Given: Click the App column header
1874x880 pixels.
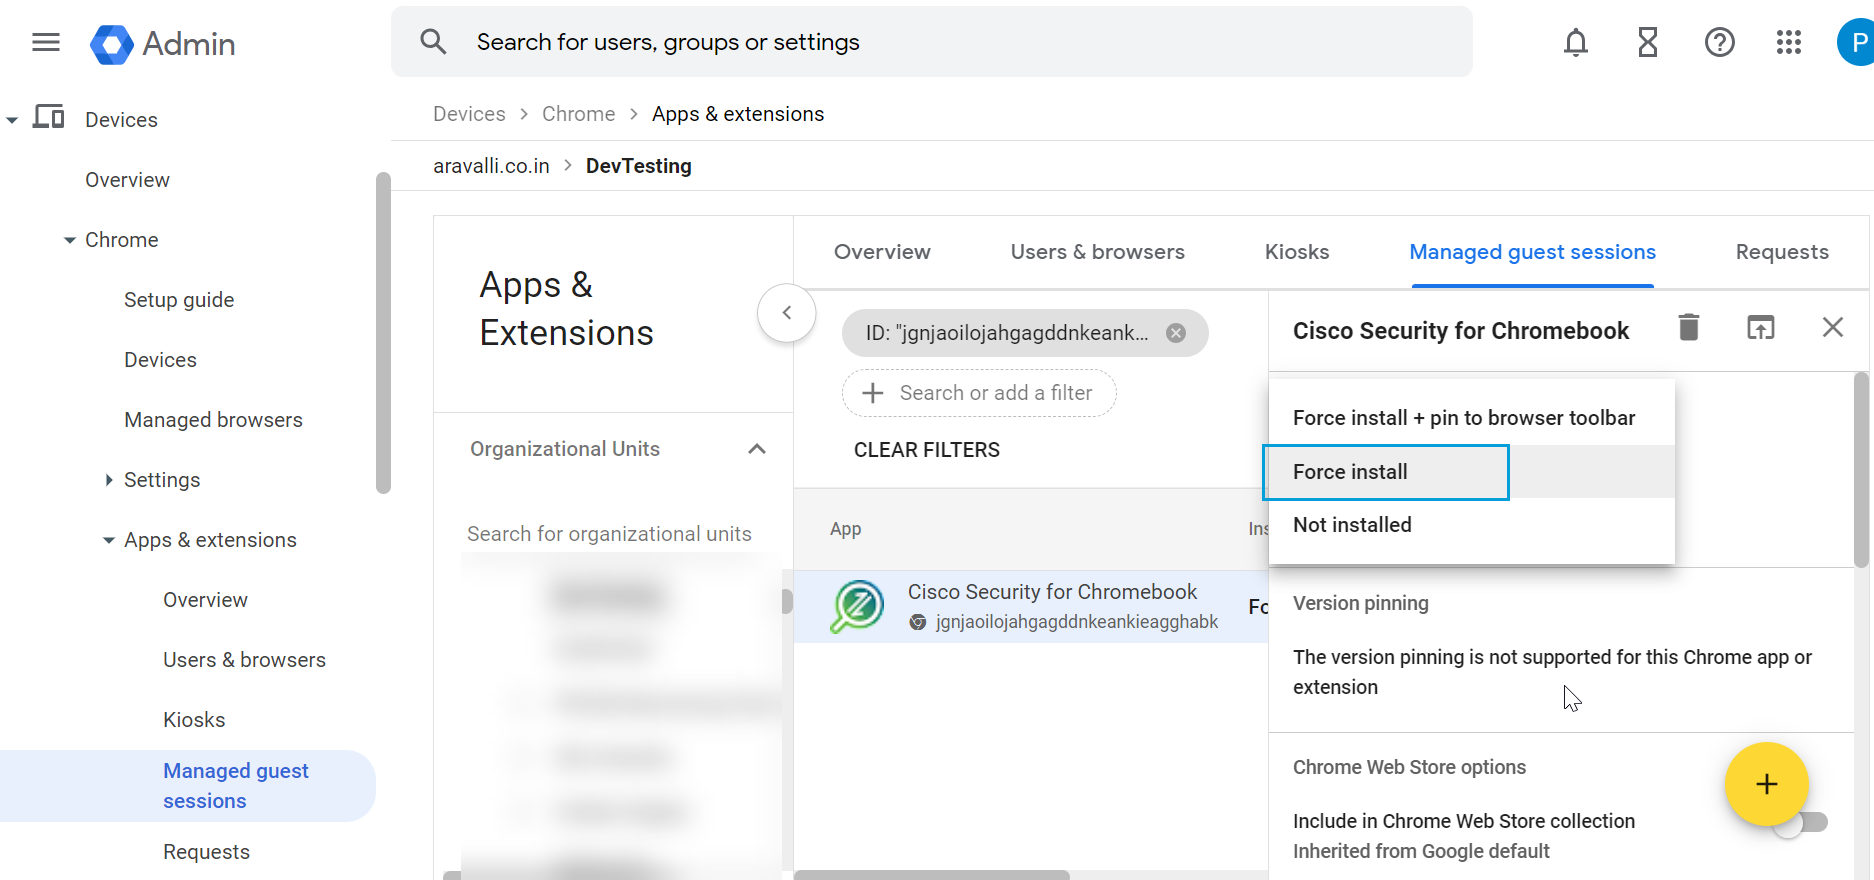Looking at the screenshot, I should coord(845,529).
